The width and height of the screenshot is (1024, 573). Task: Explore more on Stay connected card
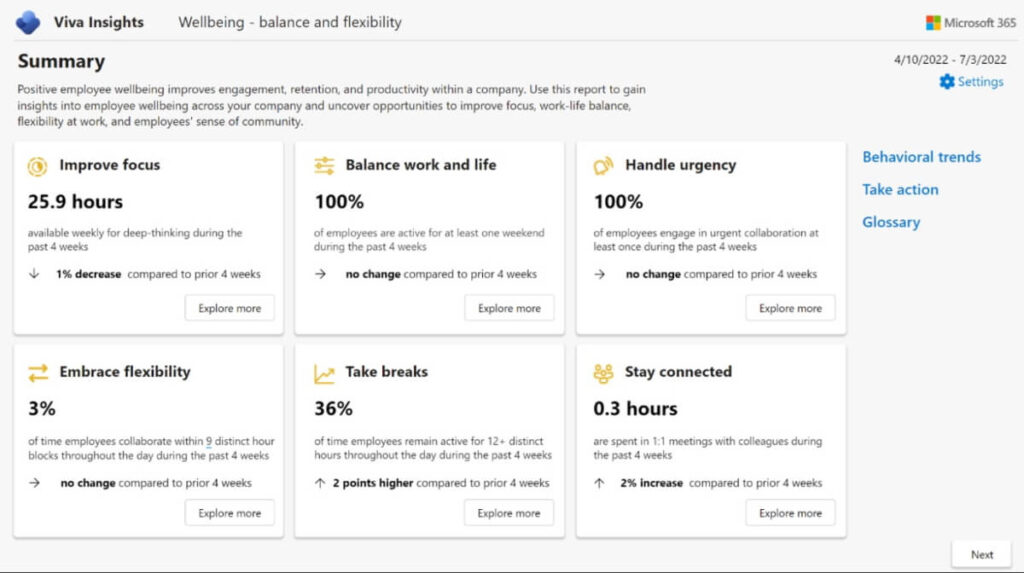[790, 513]
